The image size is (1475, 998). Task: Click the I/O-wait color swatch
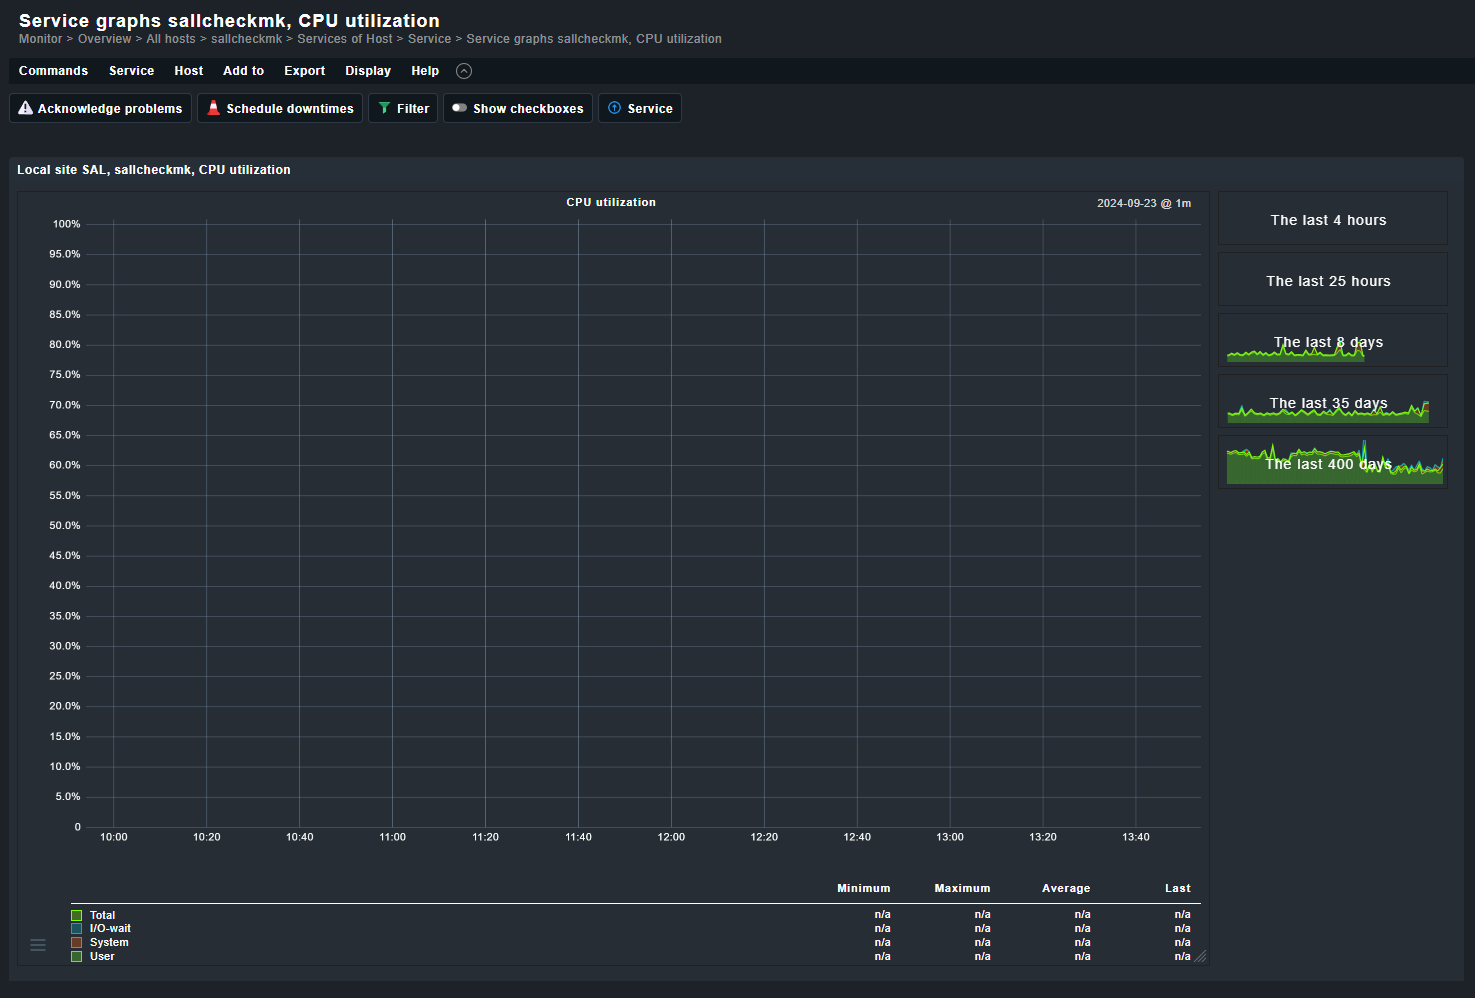point(76,928)
